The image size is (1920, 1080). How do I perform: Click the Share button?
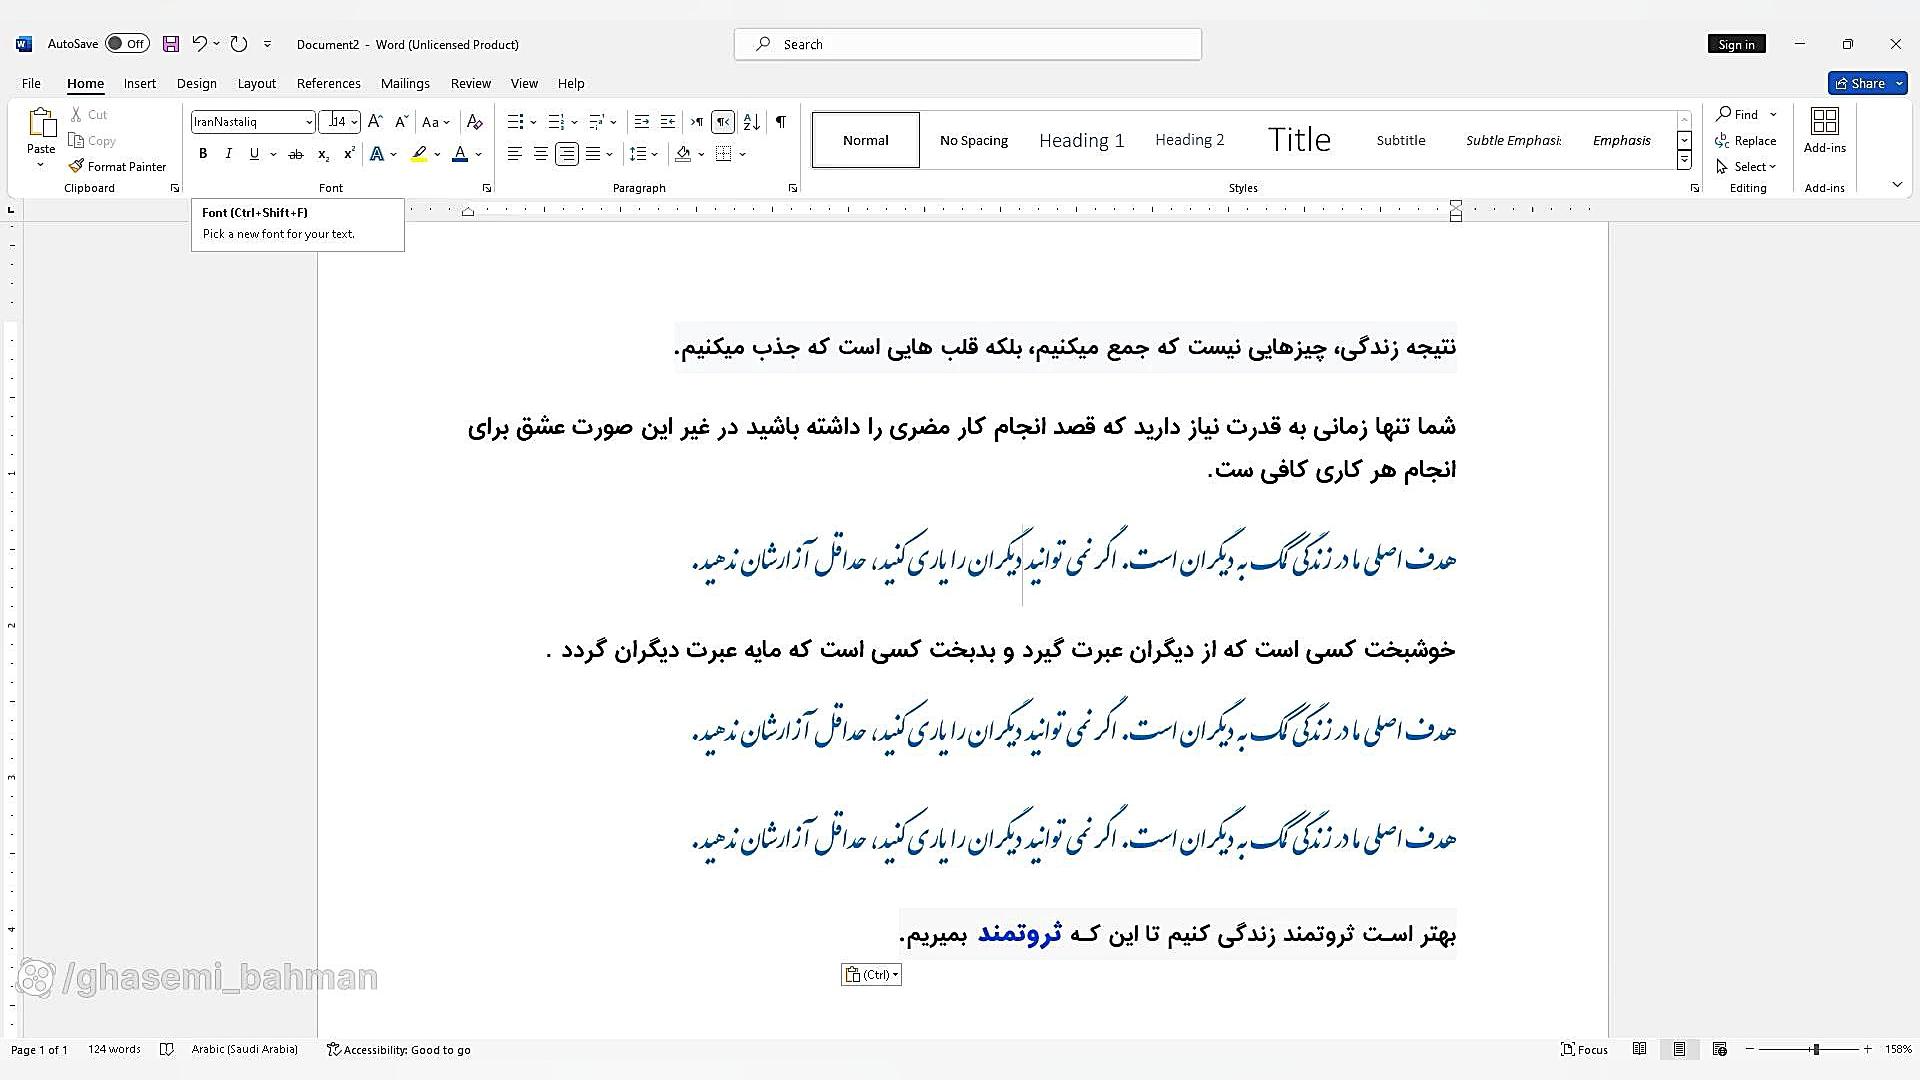pyautogui.click(x=1860, y=83)
